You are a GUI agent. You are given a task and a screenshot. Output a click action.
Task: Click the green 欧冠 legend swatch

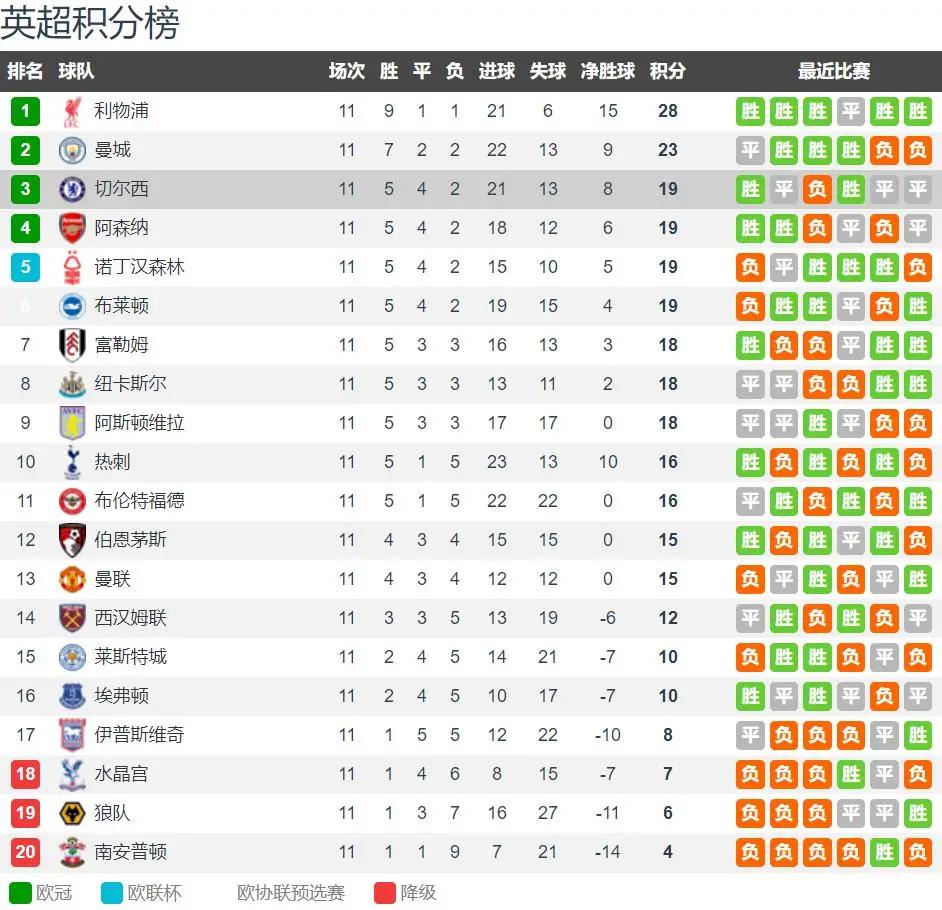(20, 893)
